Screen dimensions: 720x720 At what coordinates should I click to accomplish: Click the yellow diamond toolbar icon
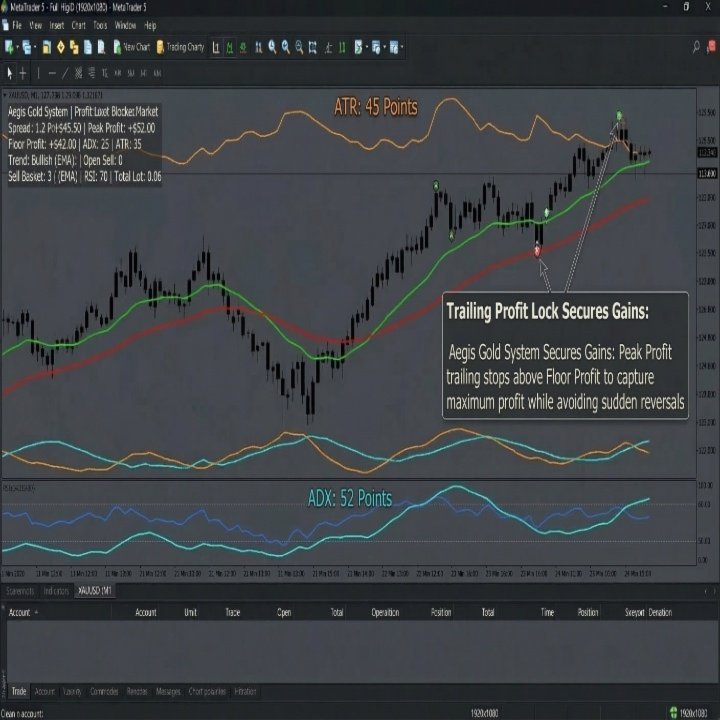pyautogui.click(x=61, y=47)
